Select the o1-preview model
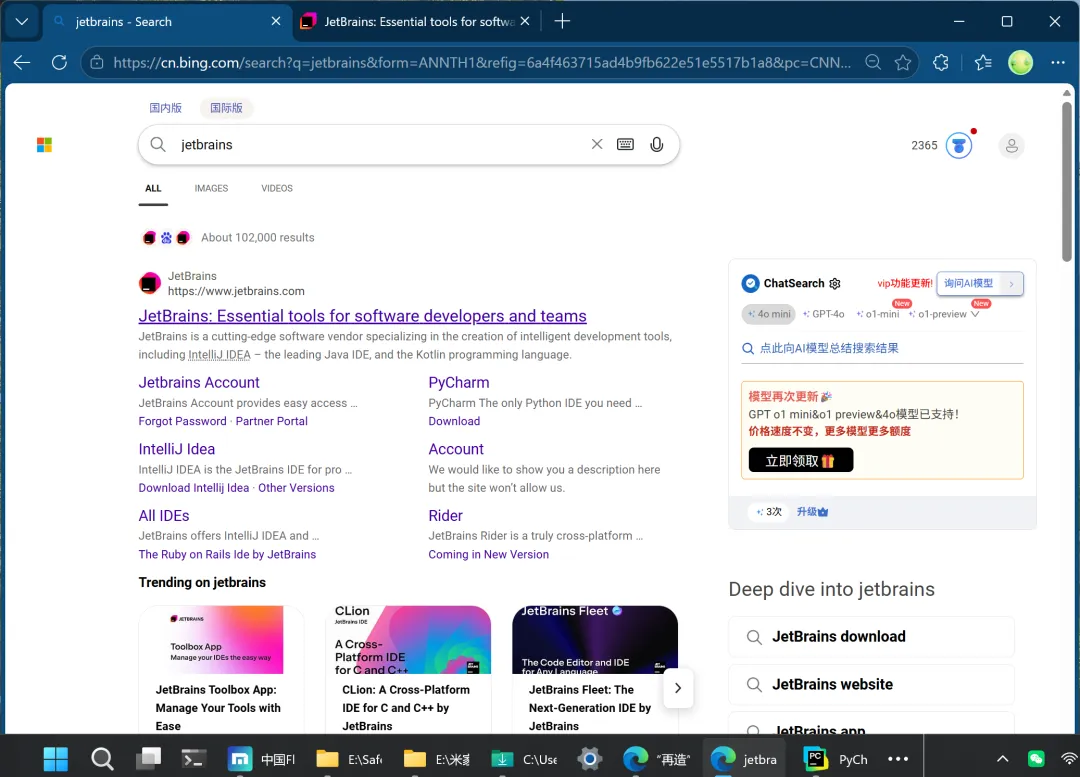Screen dimensions: 1080x777 (x=937, y=314)
